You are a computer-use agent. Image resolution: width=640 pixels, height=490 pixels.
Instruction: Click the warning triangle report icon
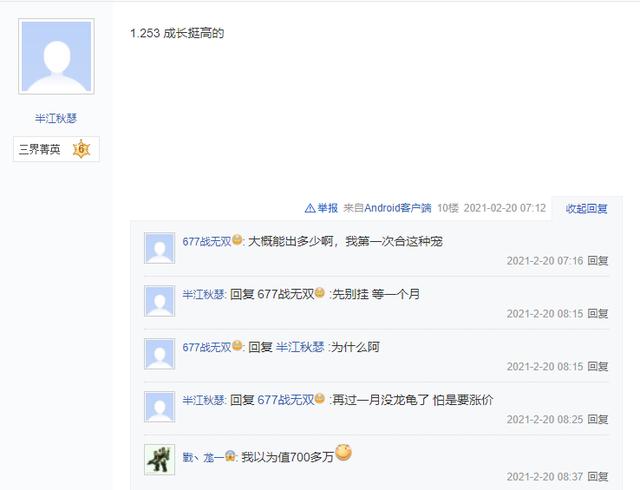[x=310, y=208]
